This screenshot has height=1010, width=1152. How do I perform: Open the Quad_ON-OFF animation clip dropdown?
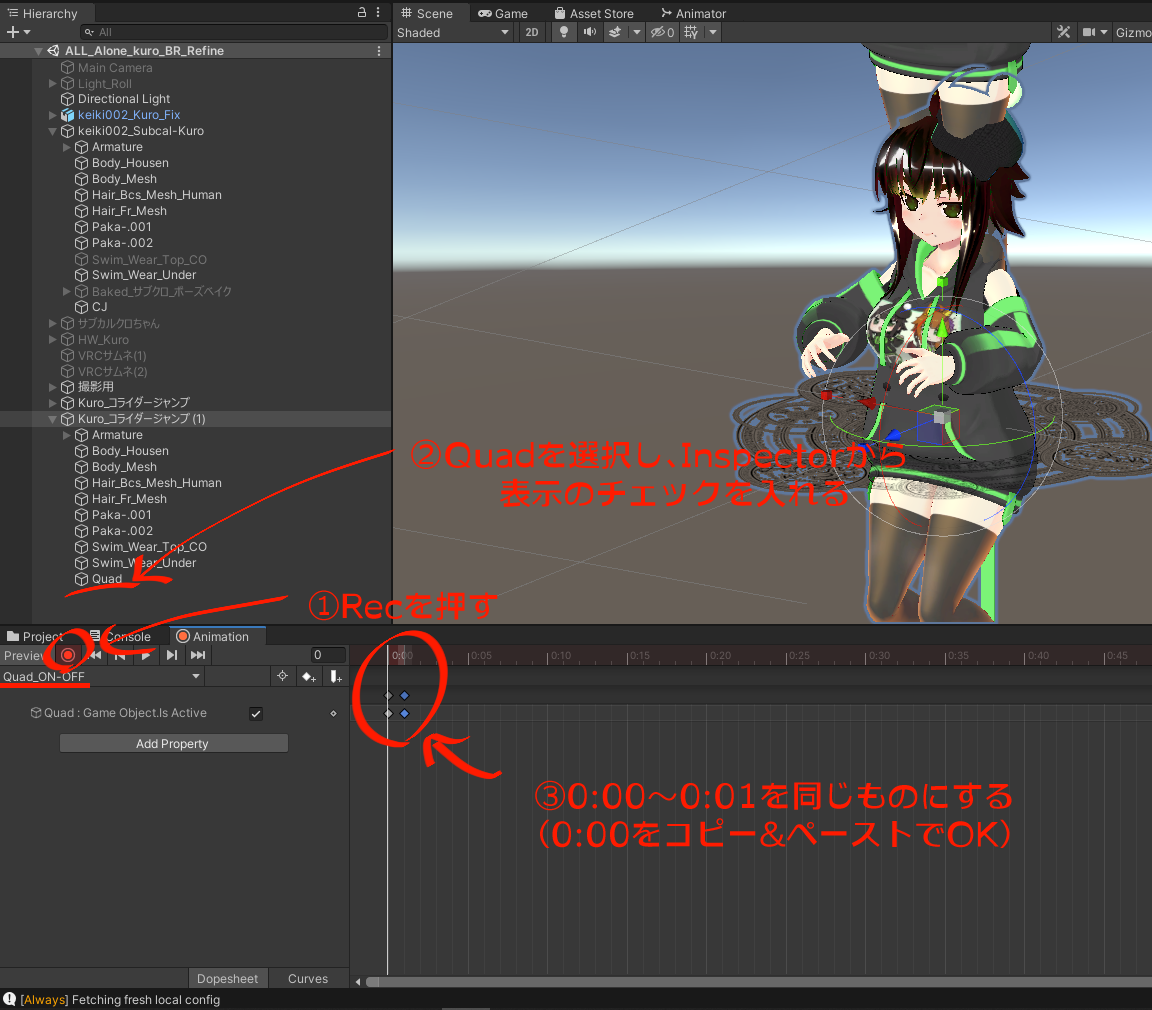coord(102,677)
